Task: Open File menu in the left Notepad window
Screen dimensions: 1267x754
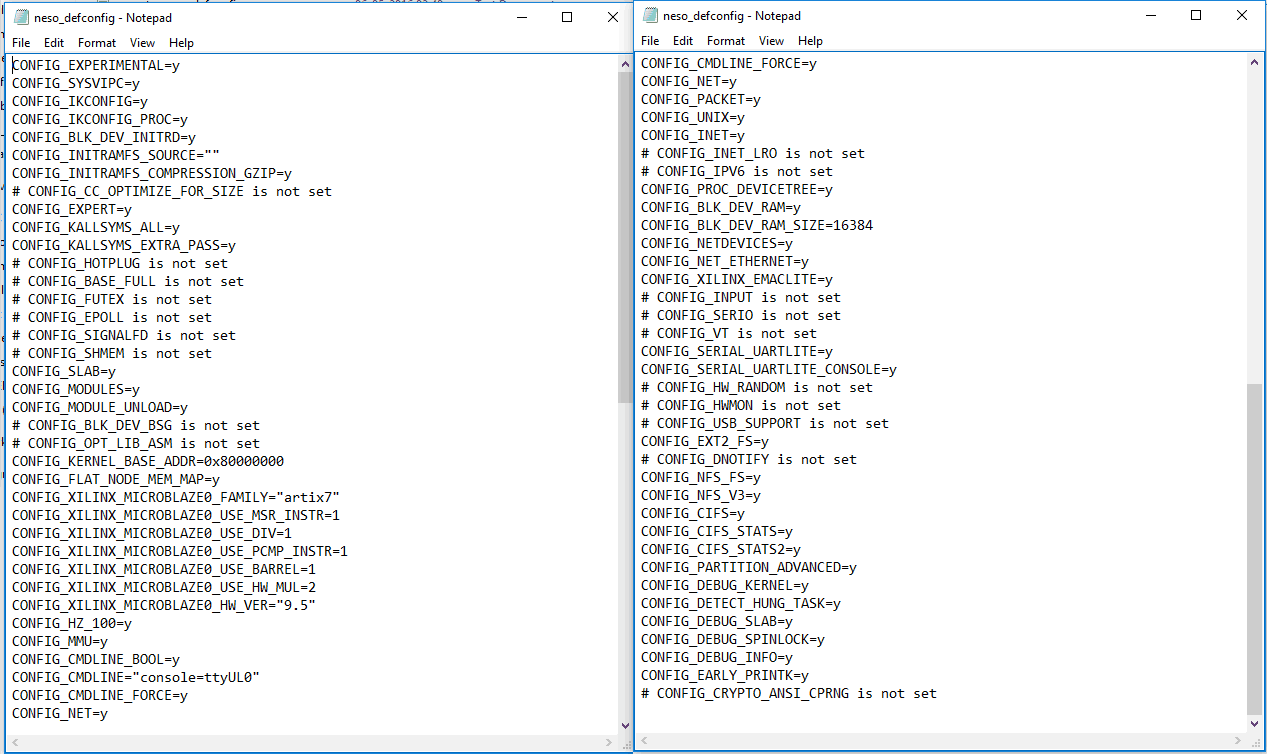Action: tap(21, 43)
